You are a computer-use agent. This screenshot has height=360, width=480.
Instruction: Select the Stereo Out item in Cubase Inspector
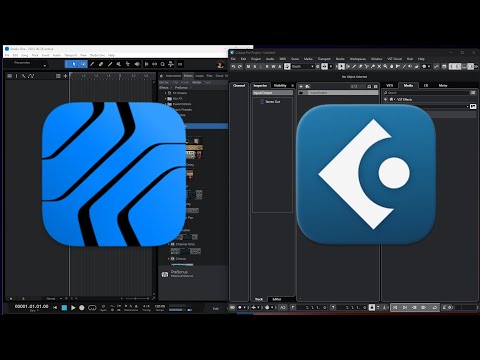point(273,102)
